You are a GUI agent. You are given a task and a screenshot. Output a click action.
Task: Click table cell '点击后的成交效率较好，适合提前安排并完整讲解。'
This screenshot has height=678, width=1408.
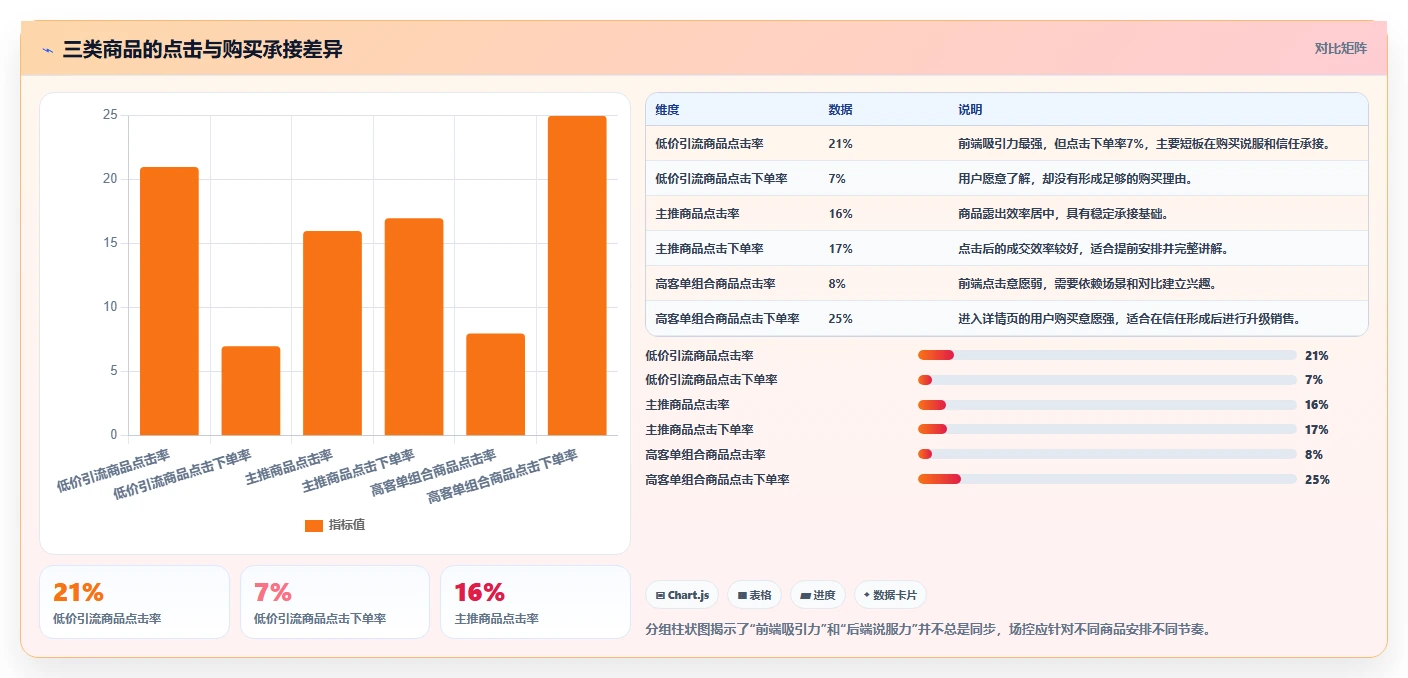(x=1158, y=249)
